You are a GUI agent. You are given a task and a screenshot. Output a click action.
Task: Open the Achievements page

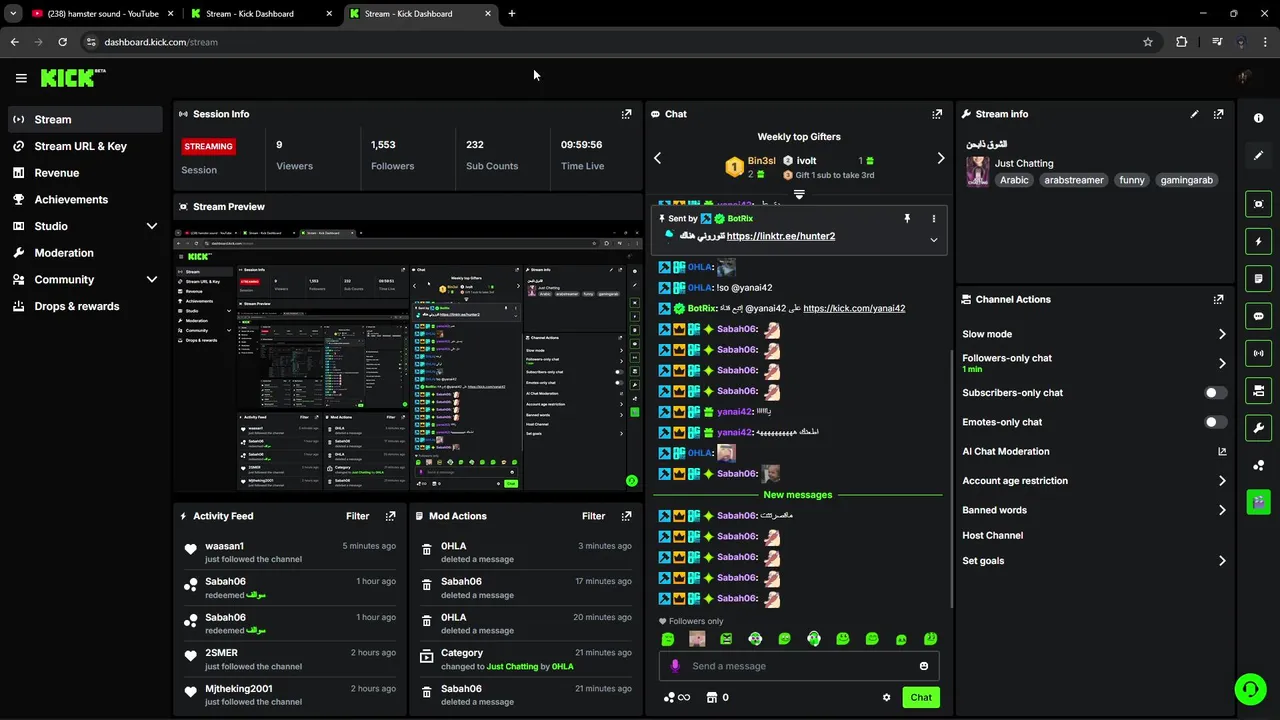coord(85,199)
